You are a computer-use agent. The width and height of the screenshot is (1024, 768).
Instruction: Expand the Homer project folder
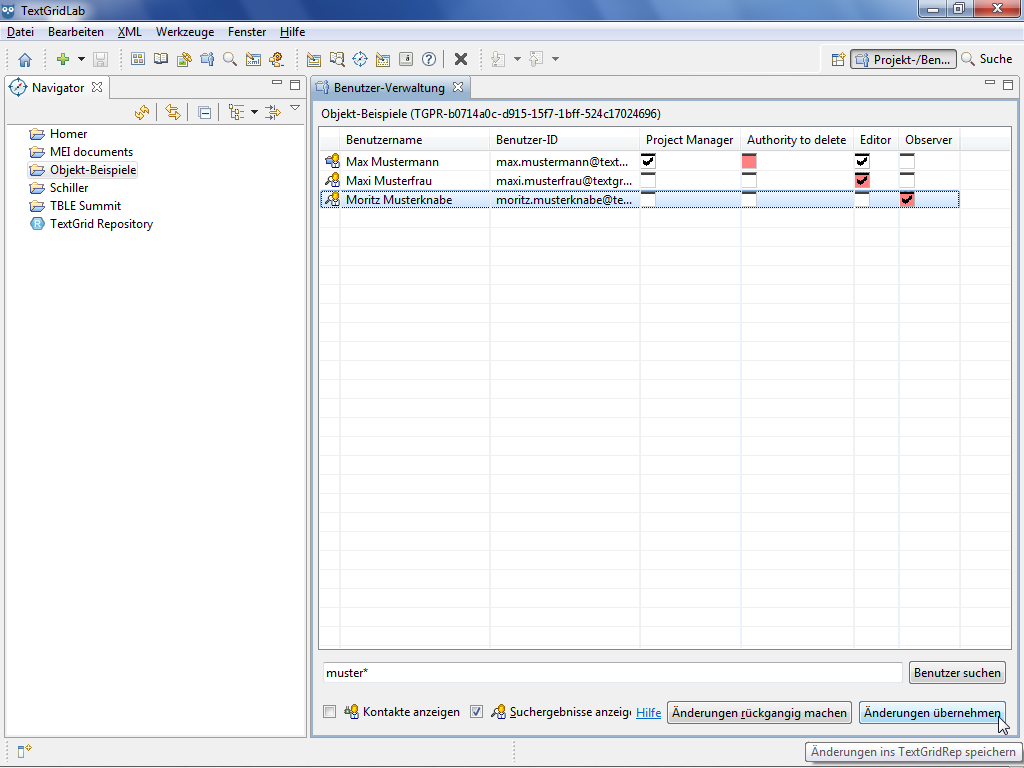tap(37, 134)
